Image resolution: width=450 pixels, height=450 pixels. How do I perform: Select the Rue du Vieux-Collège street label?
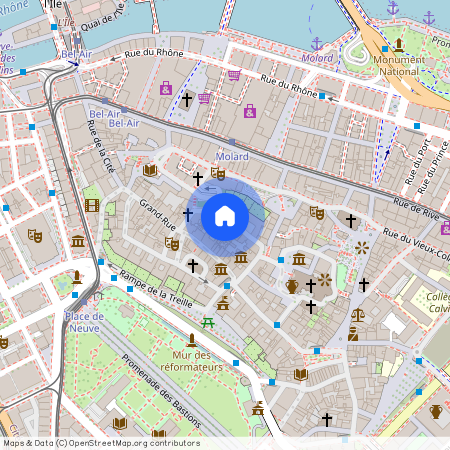pos(416,244)
